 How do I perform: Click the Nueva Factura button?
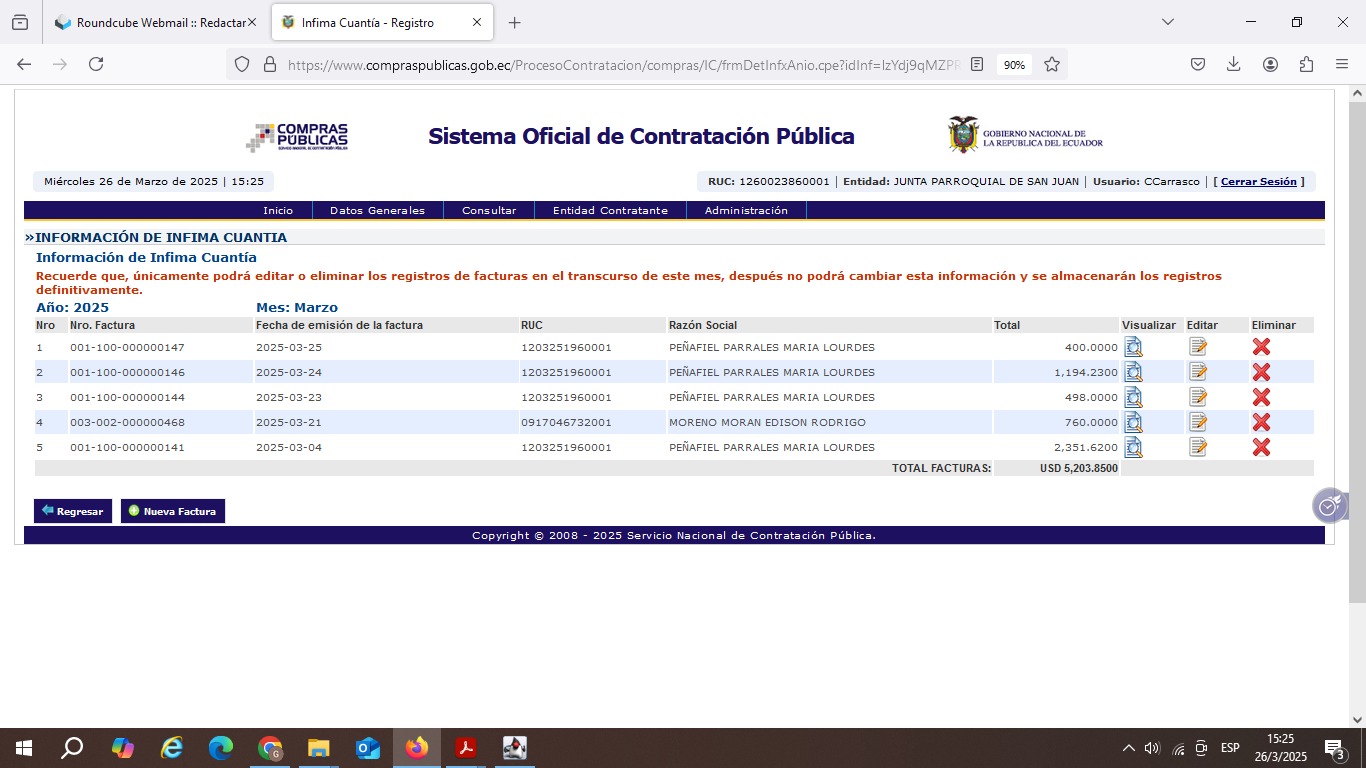[x=173, y=511]
